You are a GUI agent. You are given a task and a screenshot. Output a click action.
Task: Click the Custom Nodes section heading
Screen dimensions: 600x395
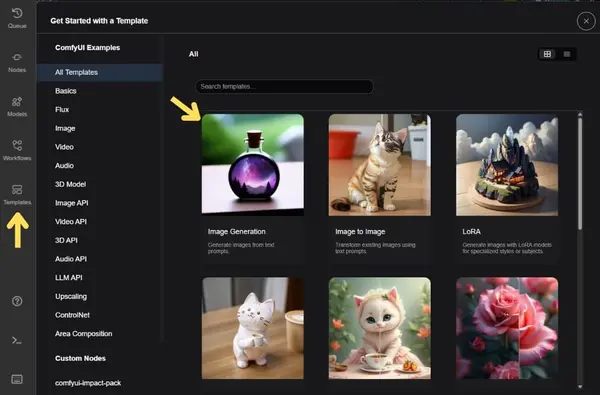(80, 359)
